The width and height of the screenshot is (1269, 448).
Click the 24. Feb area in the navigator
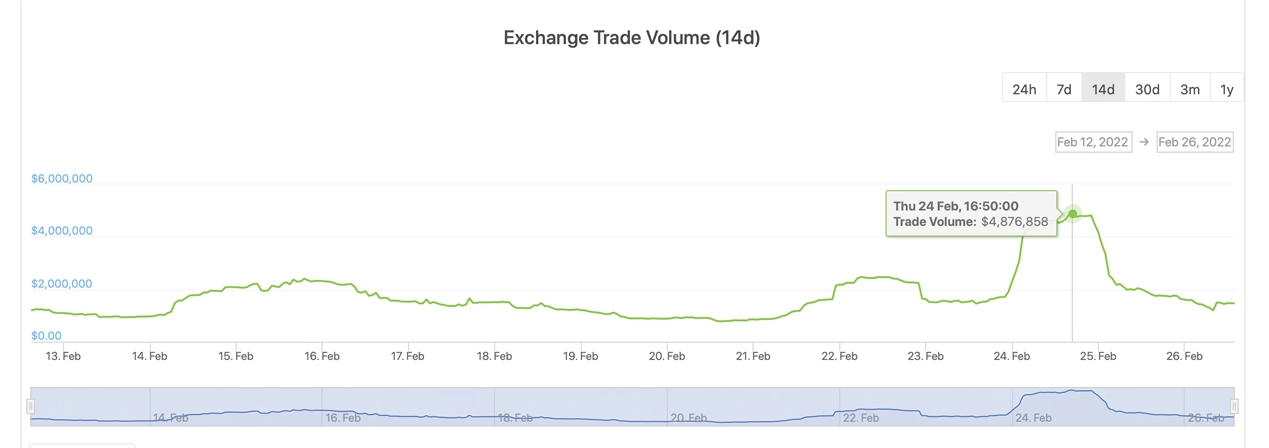click(1034, 417)
